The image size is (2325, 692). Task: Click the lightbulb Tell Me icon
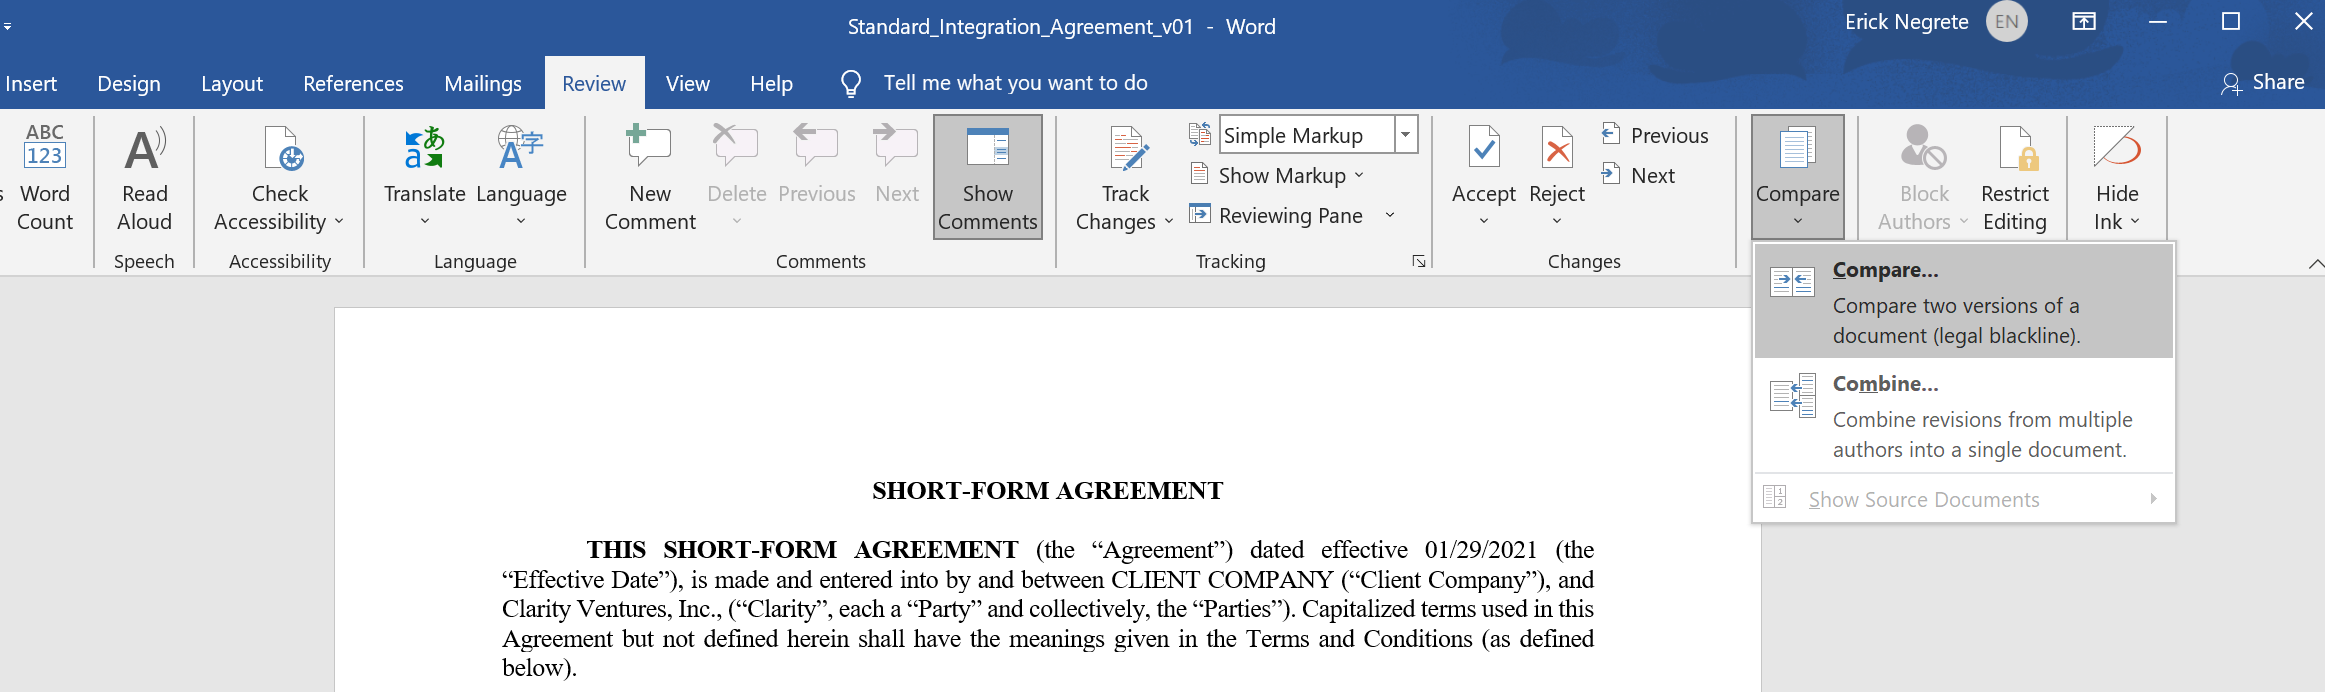(851, 83)
